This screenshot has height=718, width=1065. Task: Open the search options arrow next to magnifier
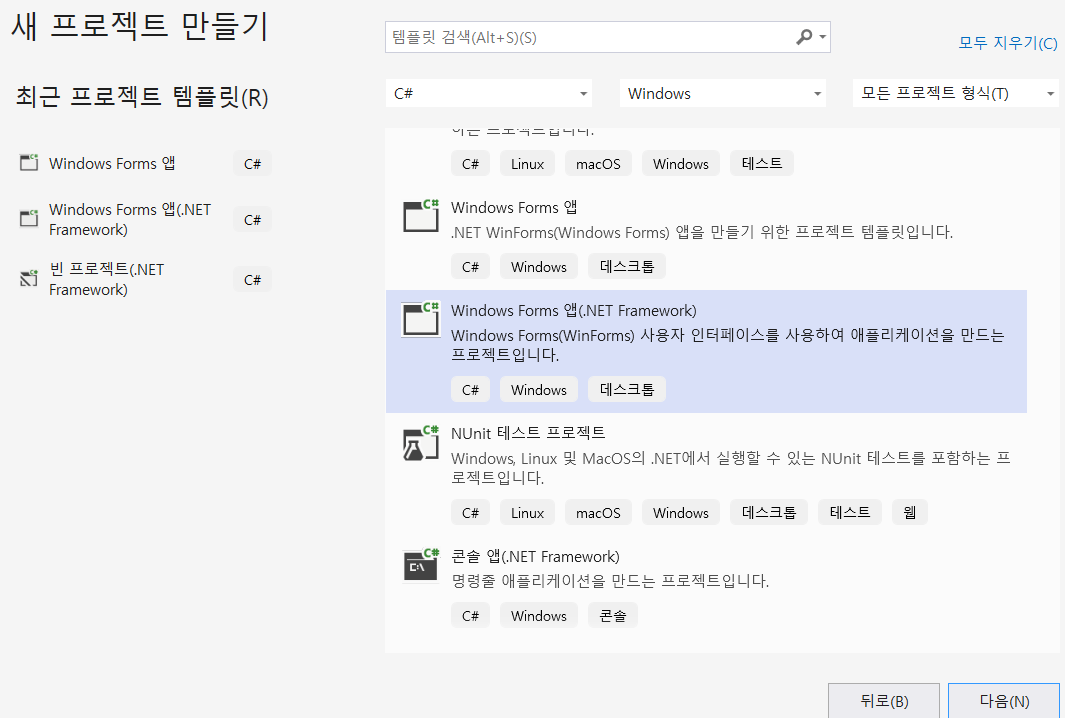[x=823, y=37]
